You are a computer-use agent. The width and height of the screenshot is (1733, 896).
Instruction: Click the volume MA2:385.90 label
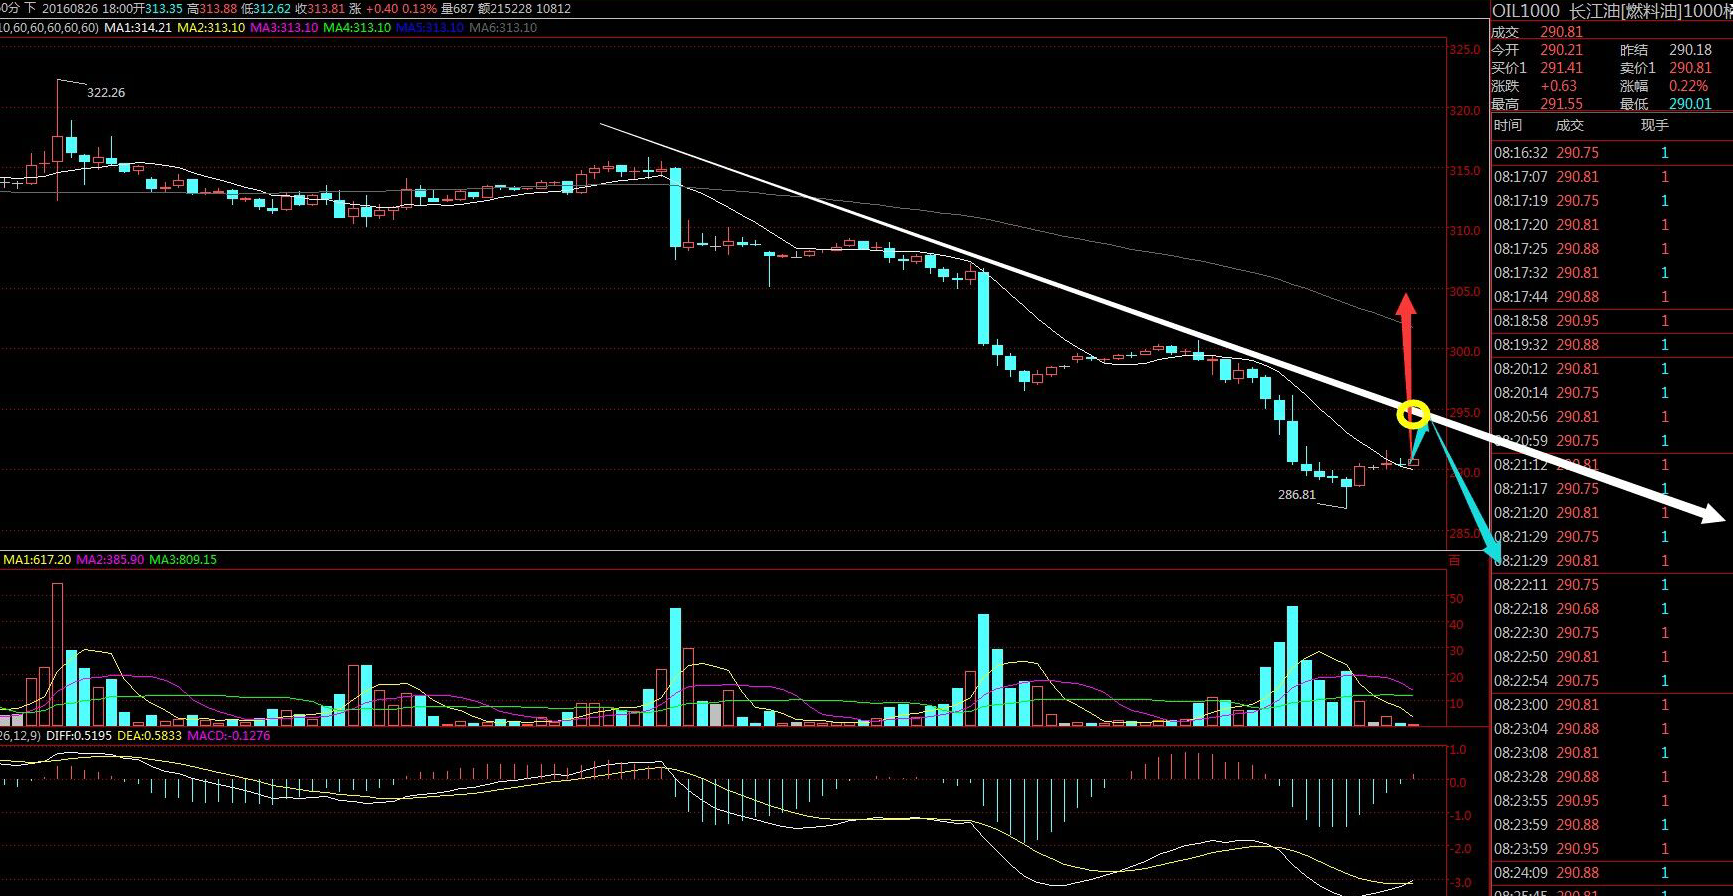(110, 560)
